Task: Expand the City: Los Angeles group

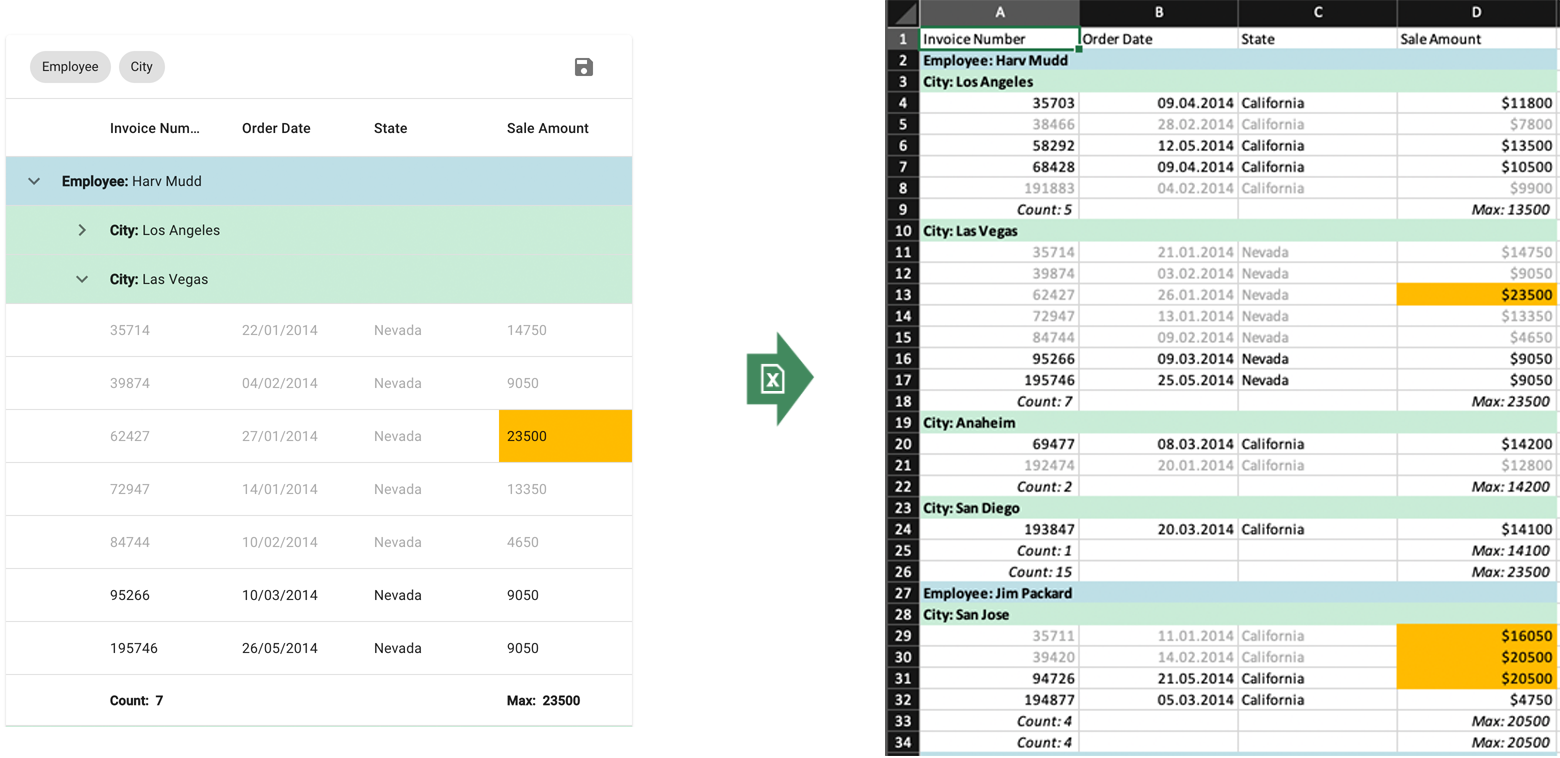Action: coord(82,230)
